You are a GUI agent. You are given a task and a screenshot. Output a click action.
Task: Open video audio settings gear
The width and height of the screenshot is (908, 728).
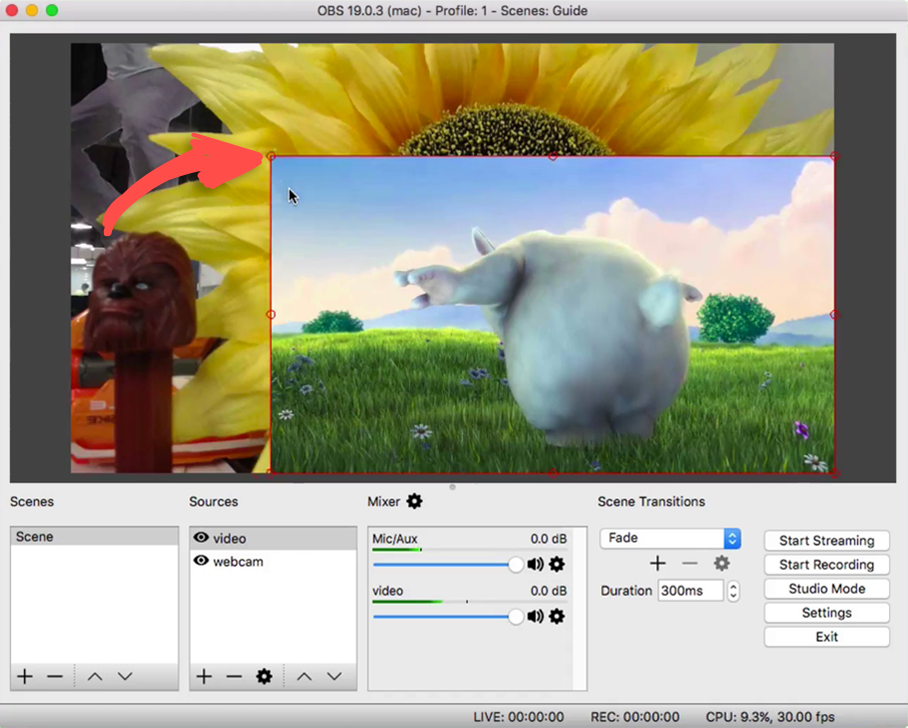556,616
